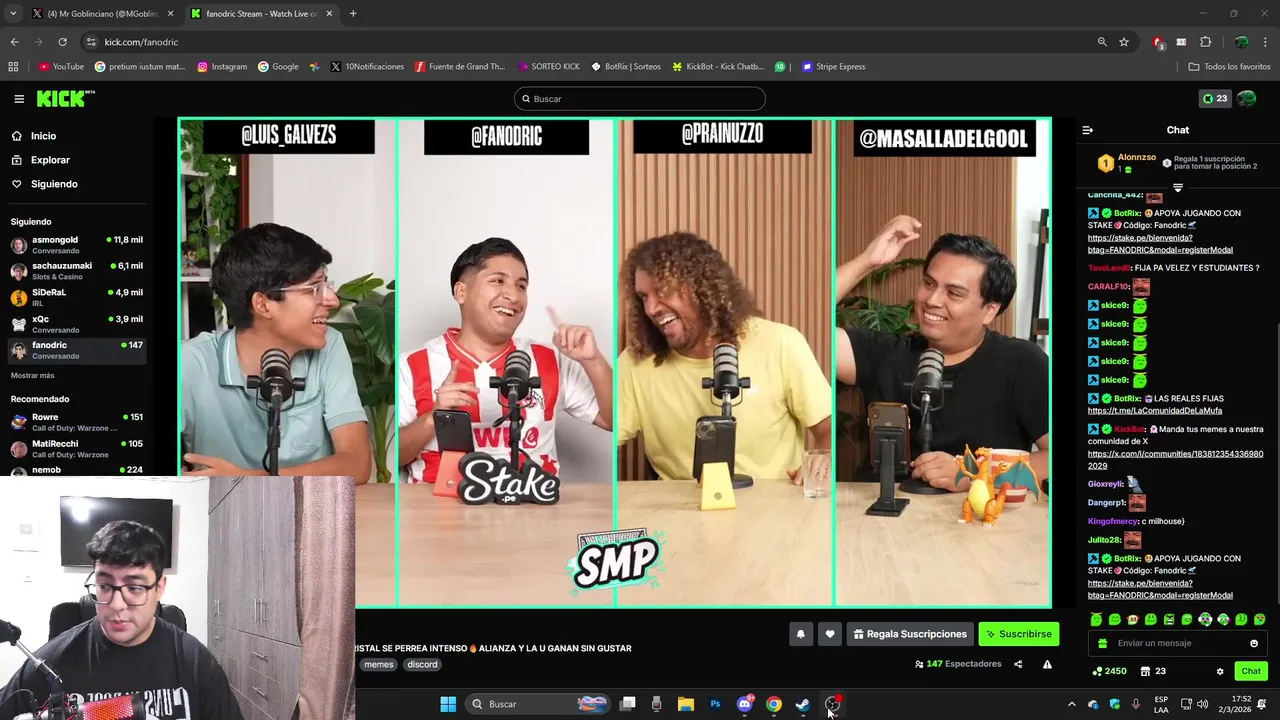Open OBS Studio from taskbar
The width and height of the screenshot is (1280, 720).
pyautogui.click(x=832, y=704)
